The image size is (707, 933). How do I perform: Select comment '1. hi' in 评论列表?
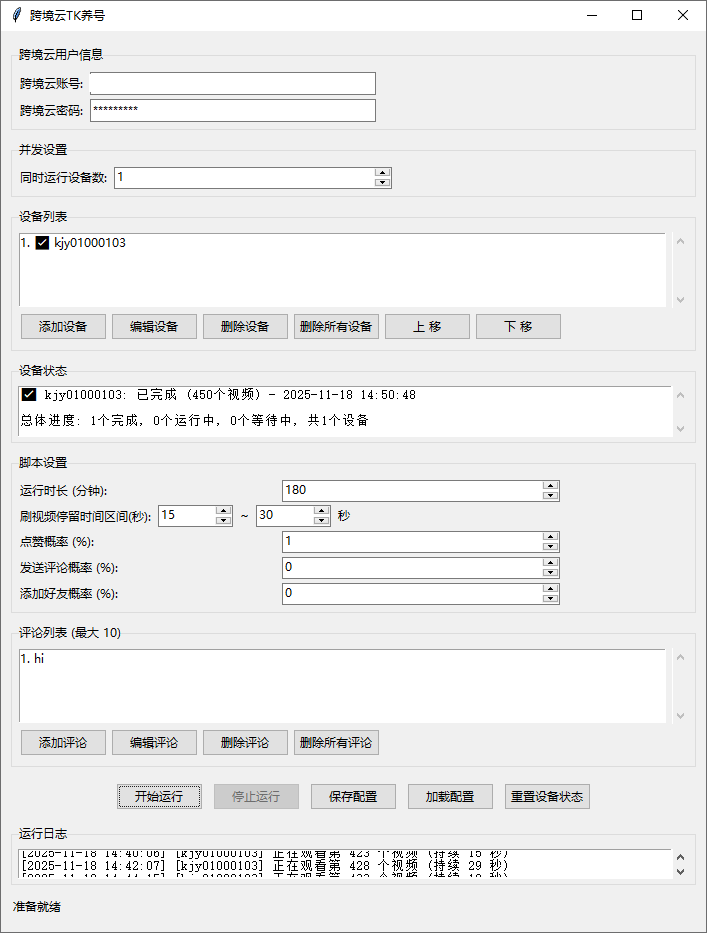(32, 659)
